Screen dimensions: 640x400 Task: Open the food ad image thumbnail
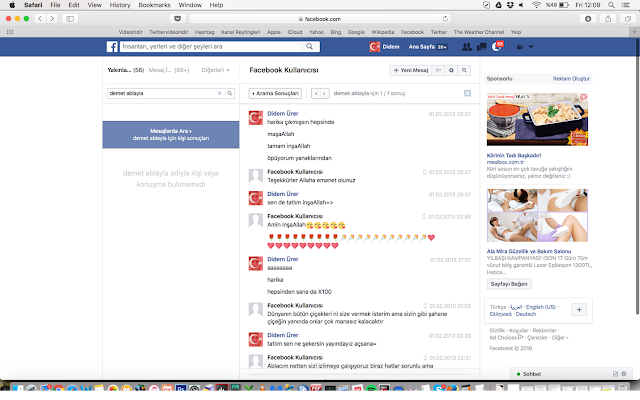tap(537, 120)
